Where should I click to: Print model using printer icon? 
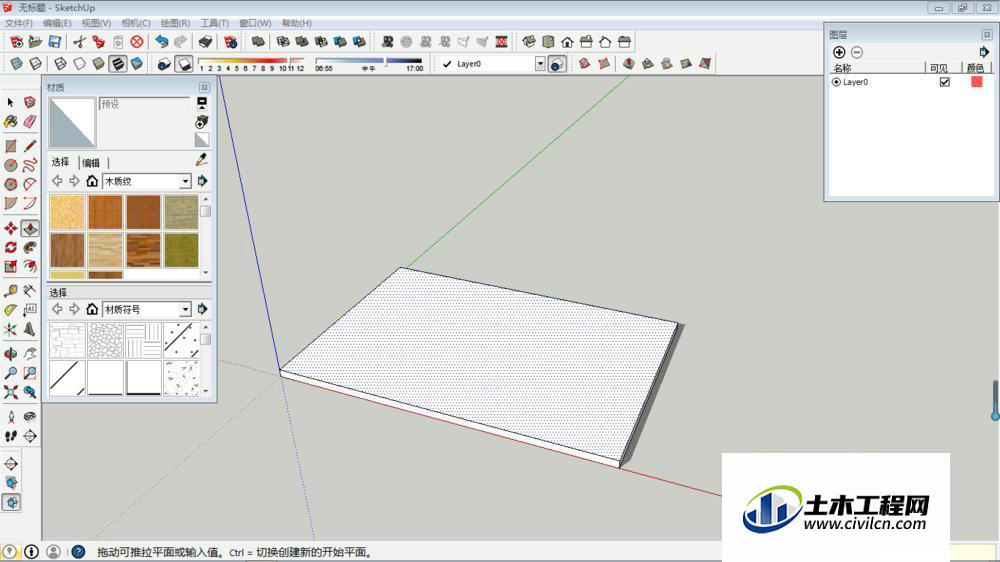[205, 42]
